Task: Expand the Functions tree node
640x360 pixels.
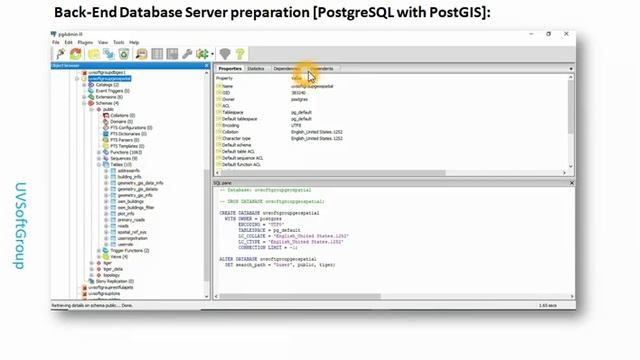Action: click(99, 152)
